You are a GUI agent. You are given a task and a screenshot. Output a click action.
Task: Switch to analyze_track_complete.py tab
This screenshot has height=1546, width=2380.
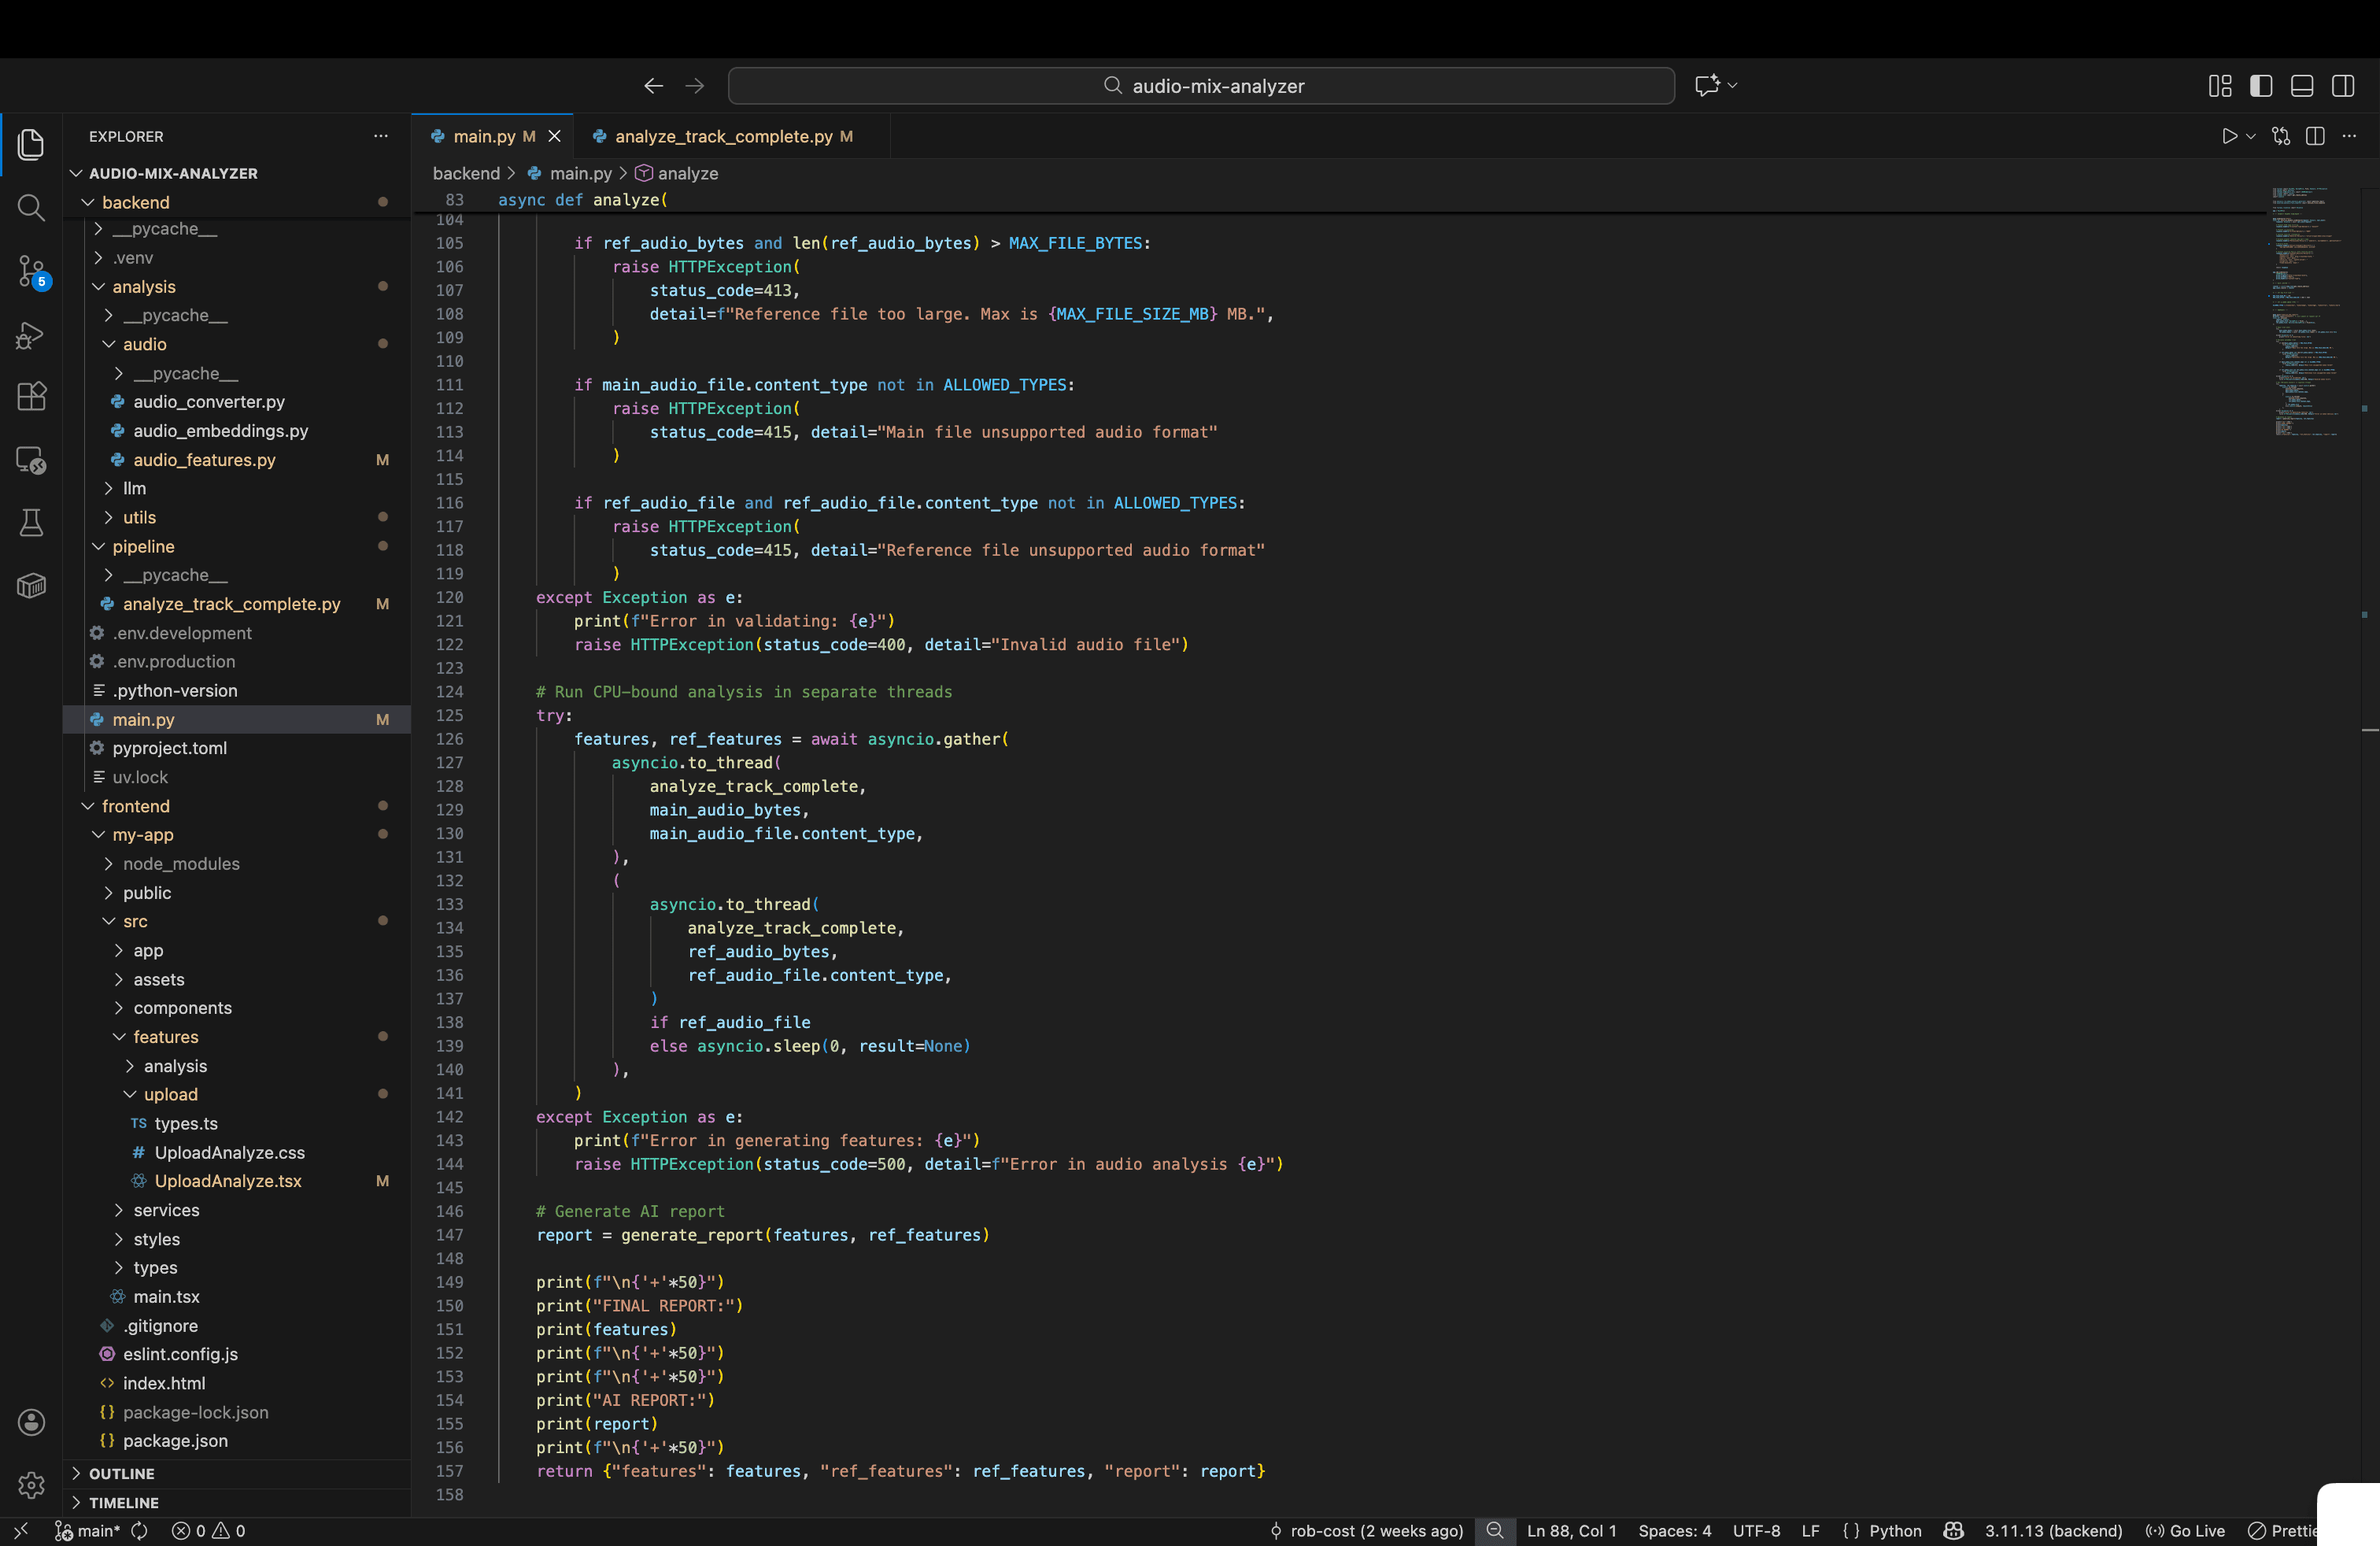click(723, 136)
